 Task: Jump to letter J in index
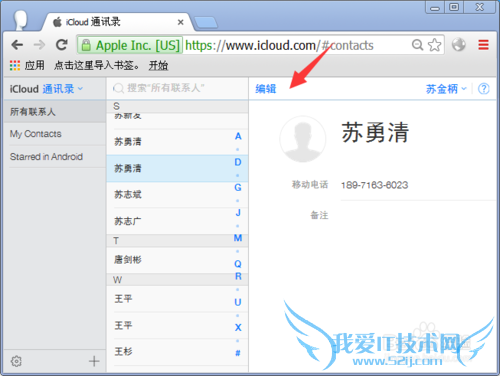click(x=238, y=213)
